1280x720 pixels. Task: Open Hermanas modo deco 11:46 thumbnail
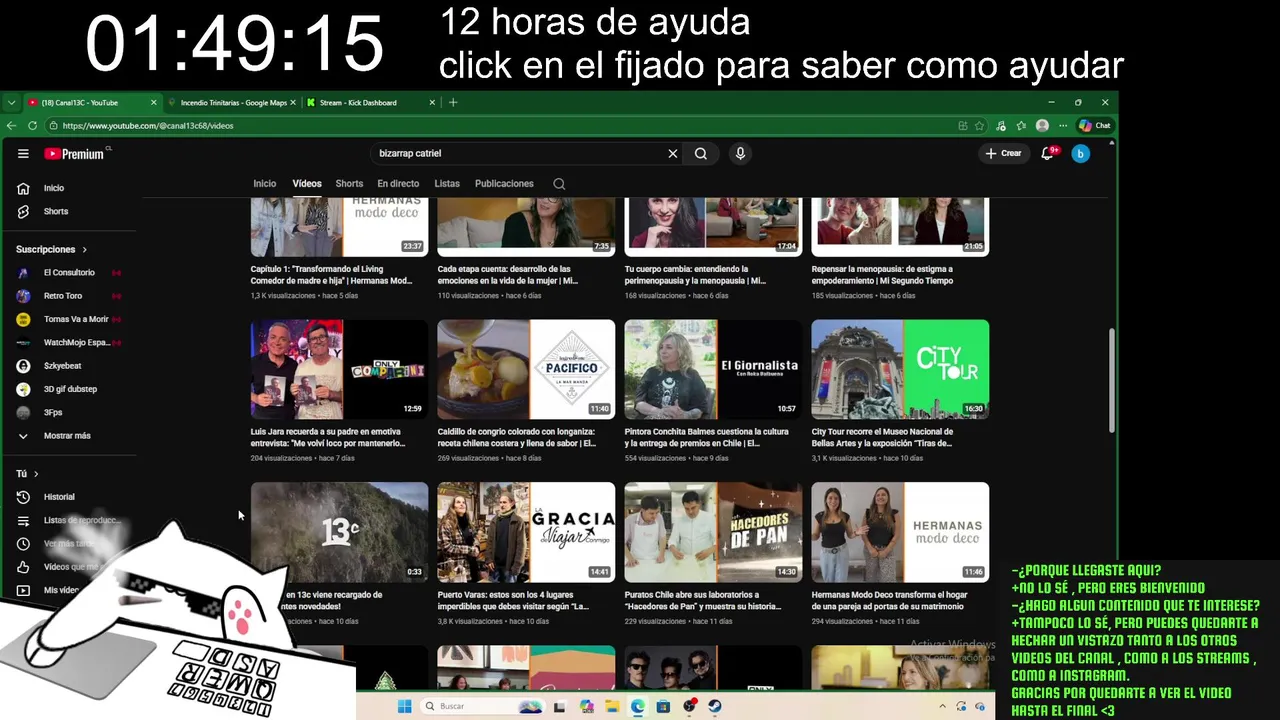pos(900,532)
